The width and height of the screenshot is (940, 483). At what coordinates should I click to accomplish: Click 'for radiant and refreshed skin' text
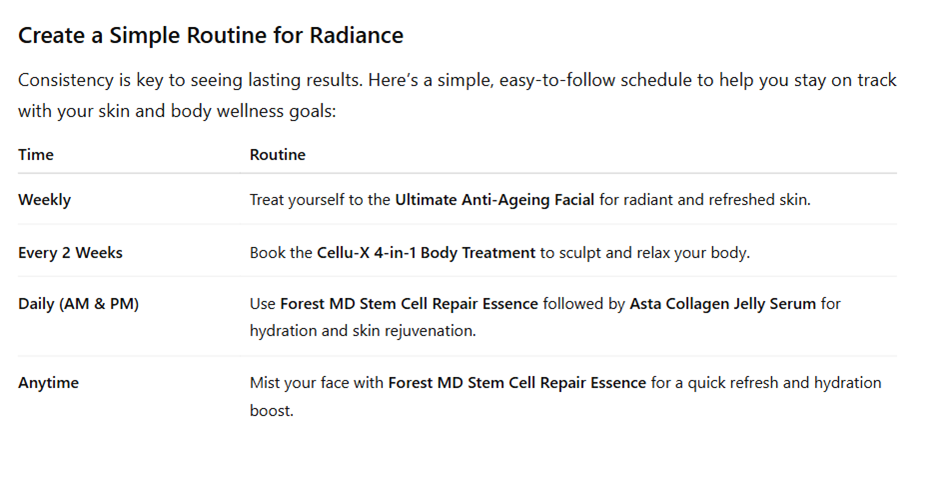pos(704,200)
